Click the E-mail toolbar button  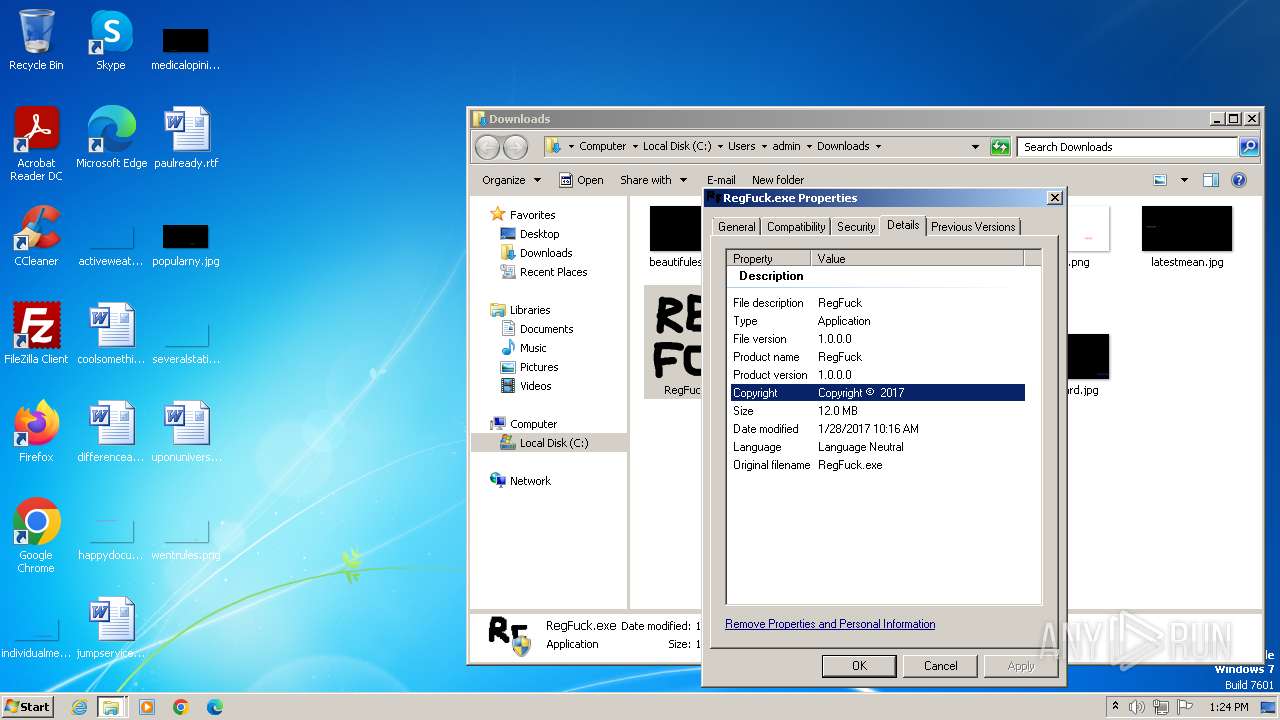721,180
